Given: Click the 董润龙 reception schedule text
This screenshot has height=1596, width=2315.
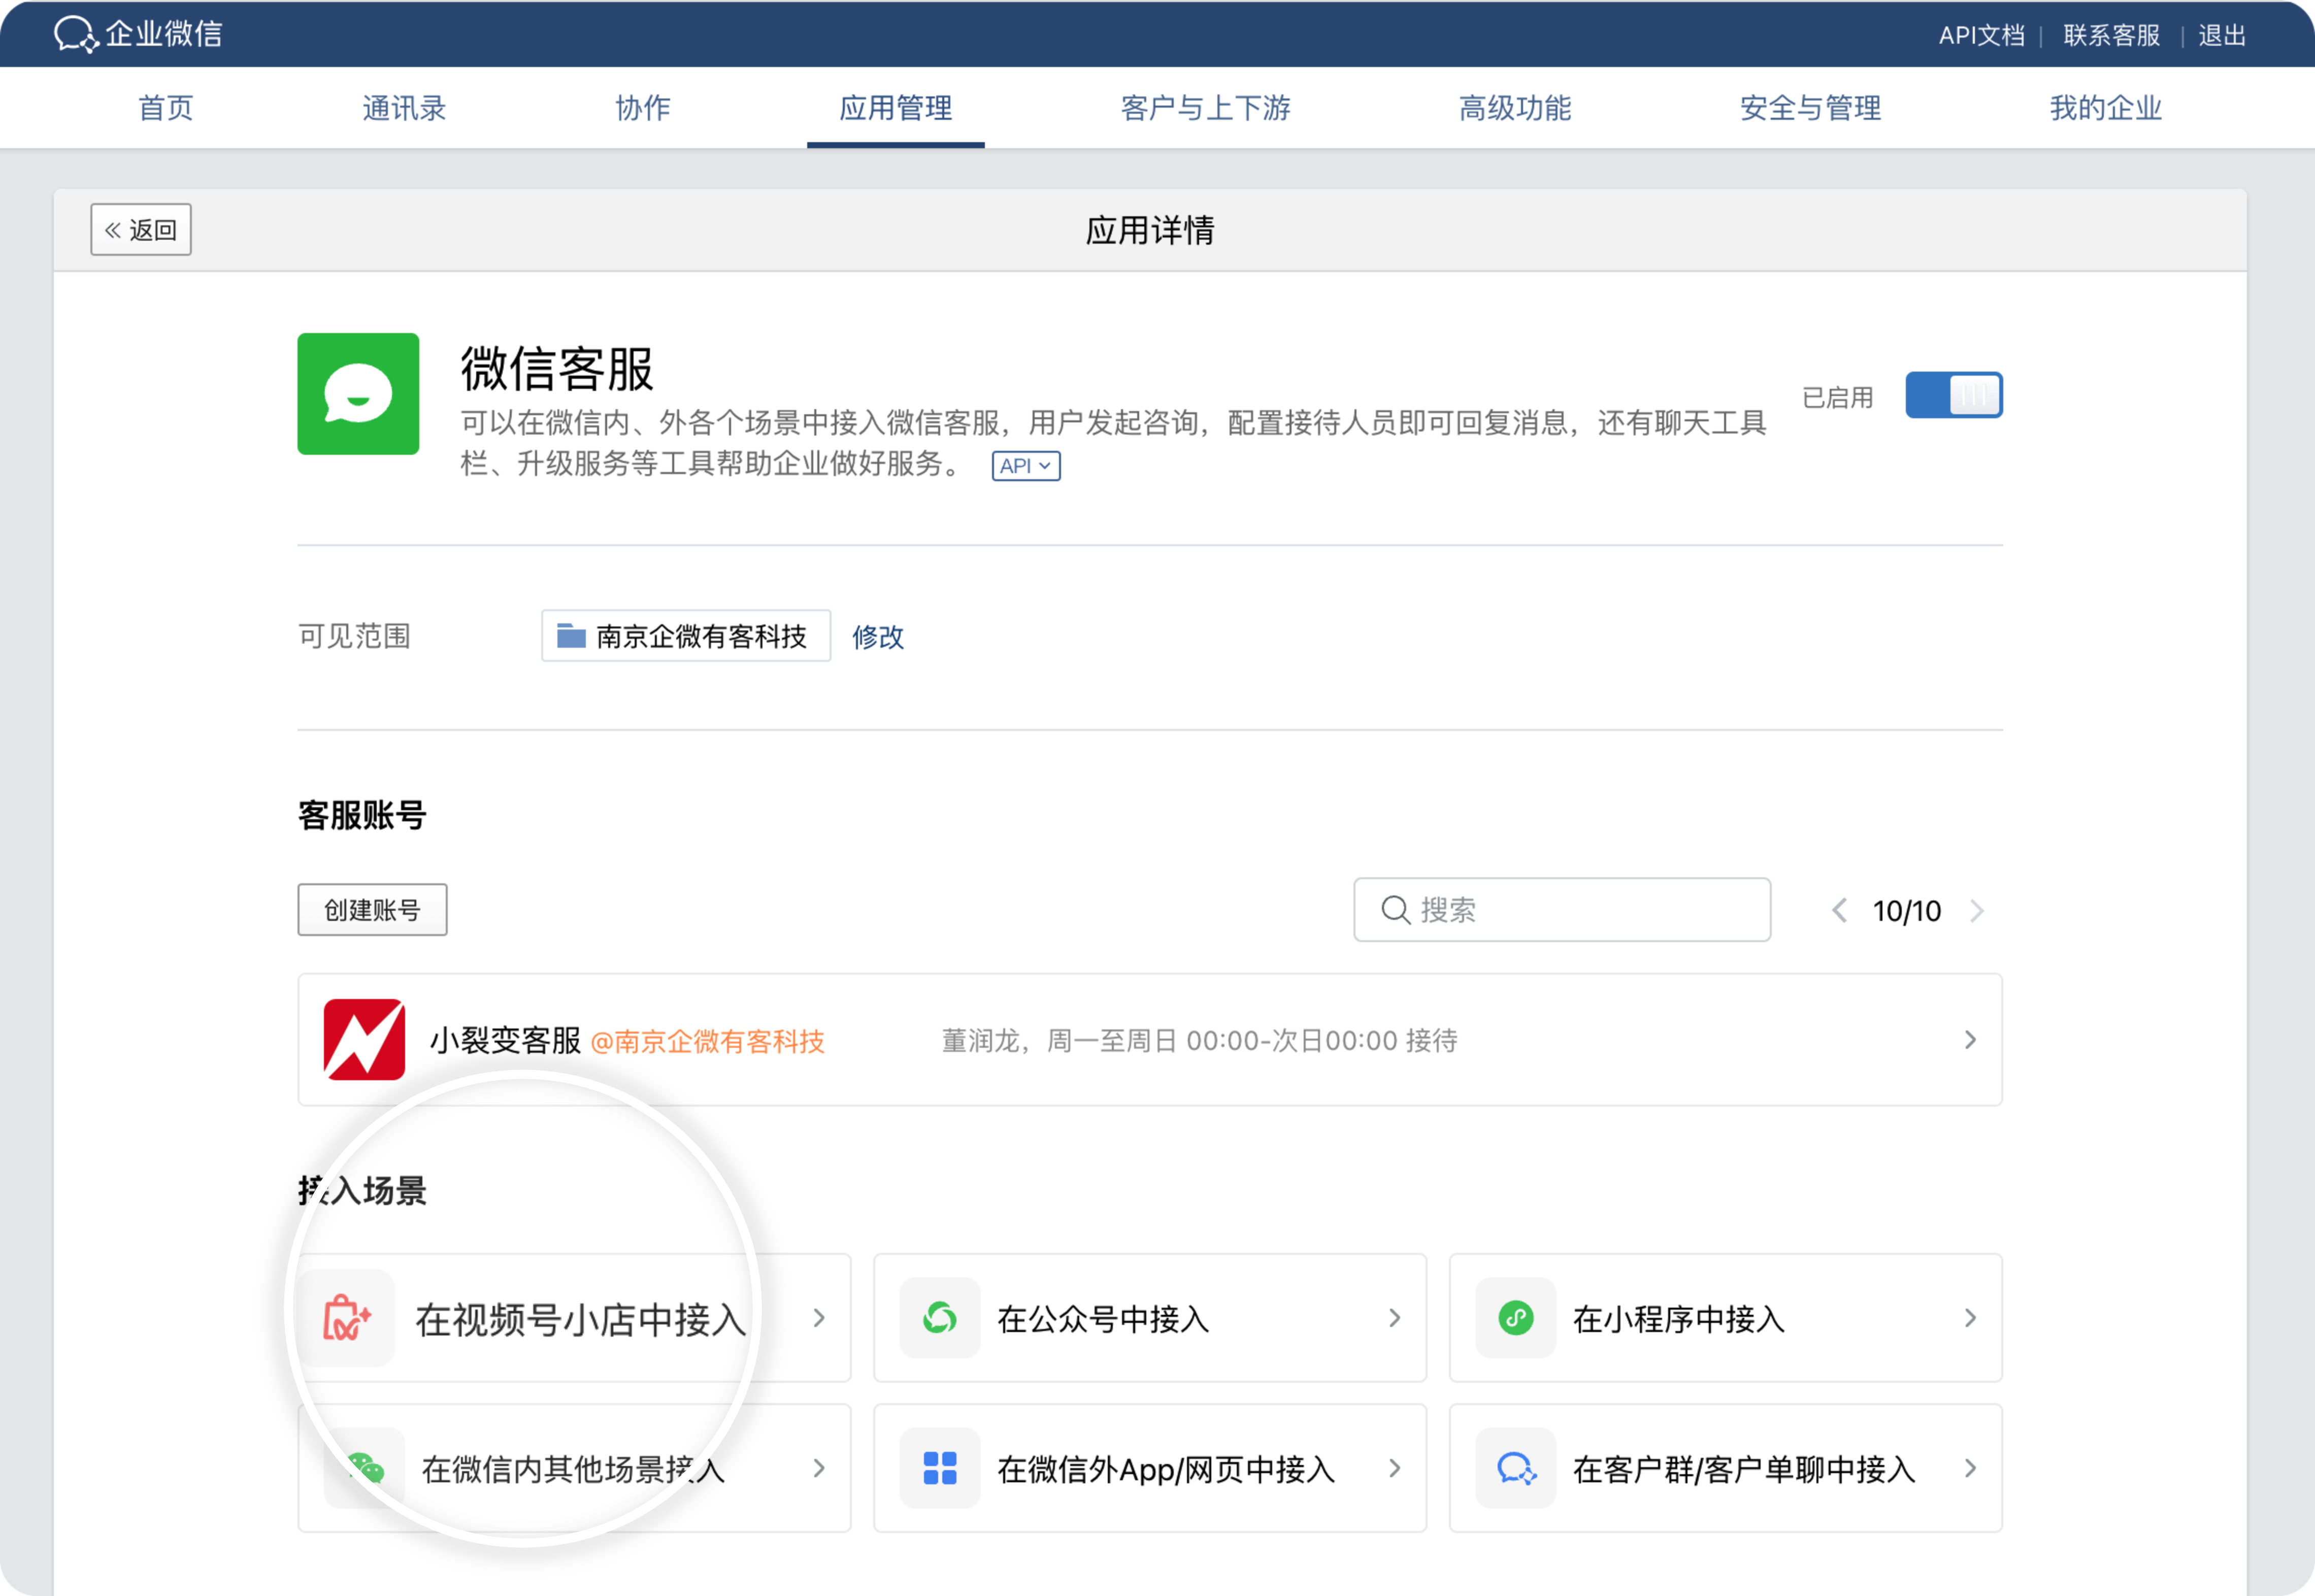Looking at the screenshot, I should tap(1199, 1041).
